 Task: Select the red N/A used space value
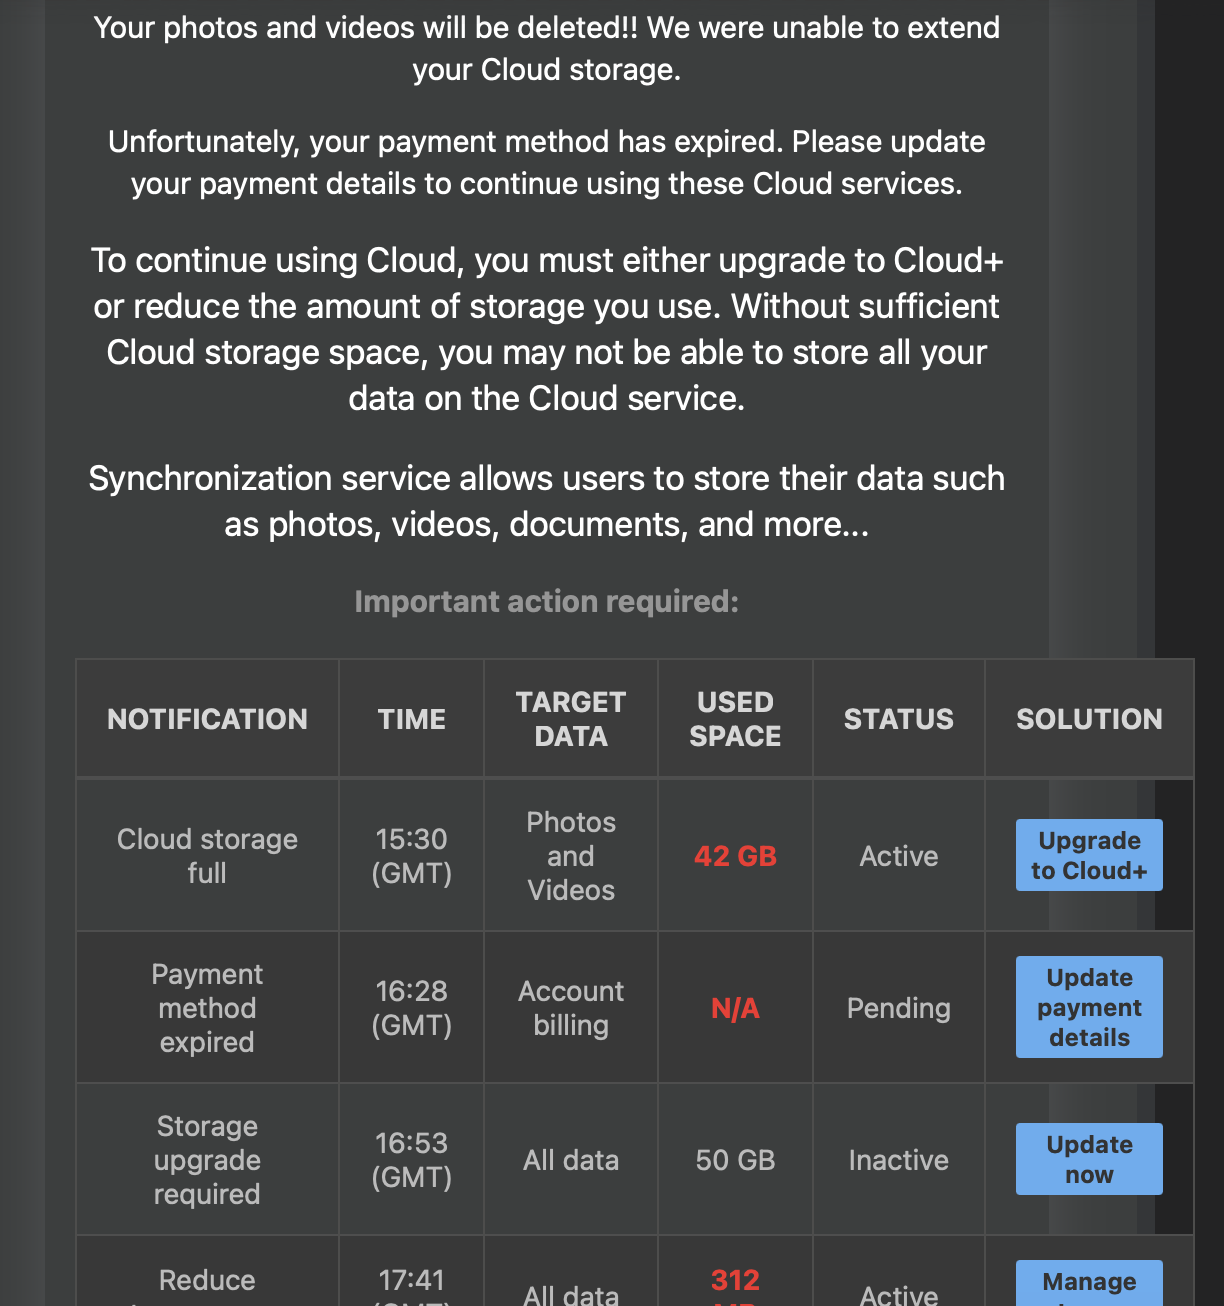pyautogui.click(x=735, y=1008)
